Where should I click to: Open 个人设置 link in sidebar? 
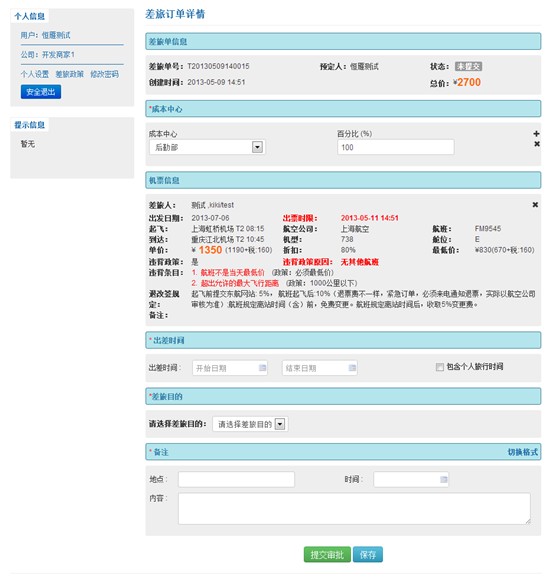35,74
